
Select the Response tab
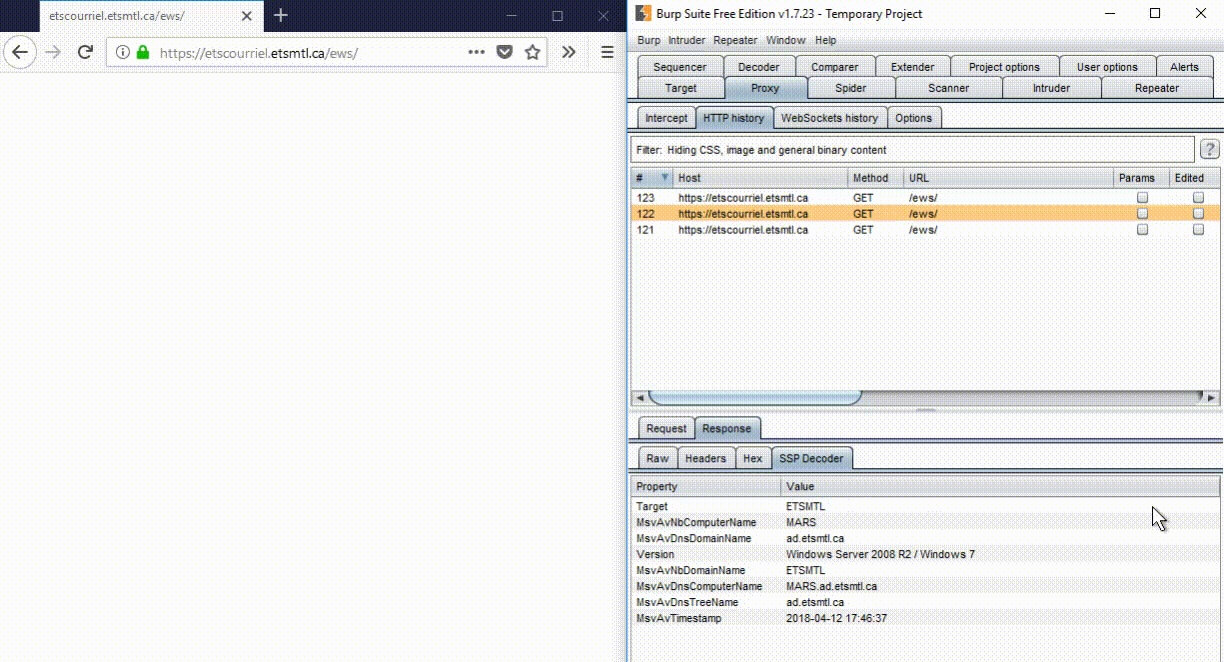pos(727,428)
